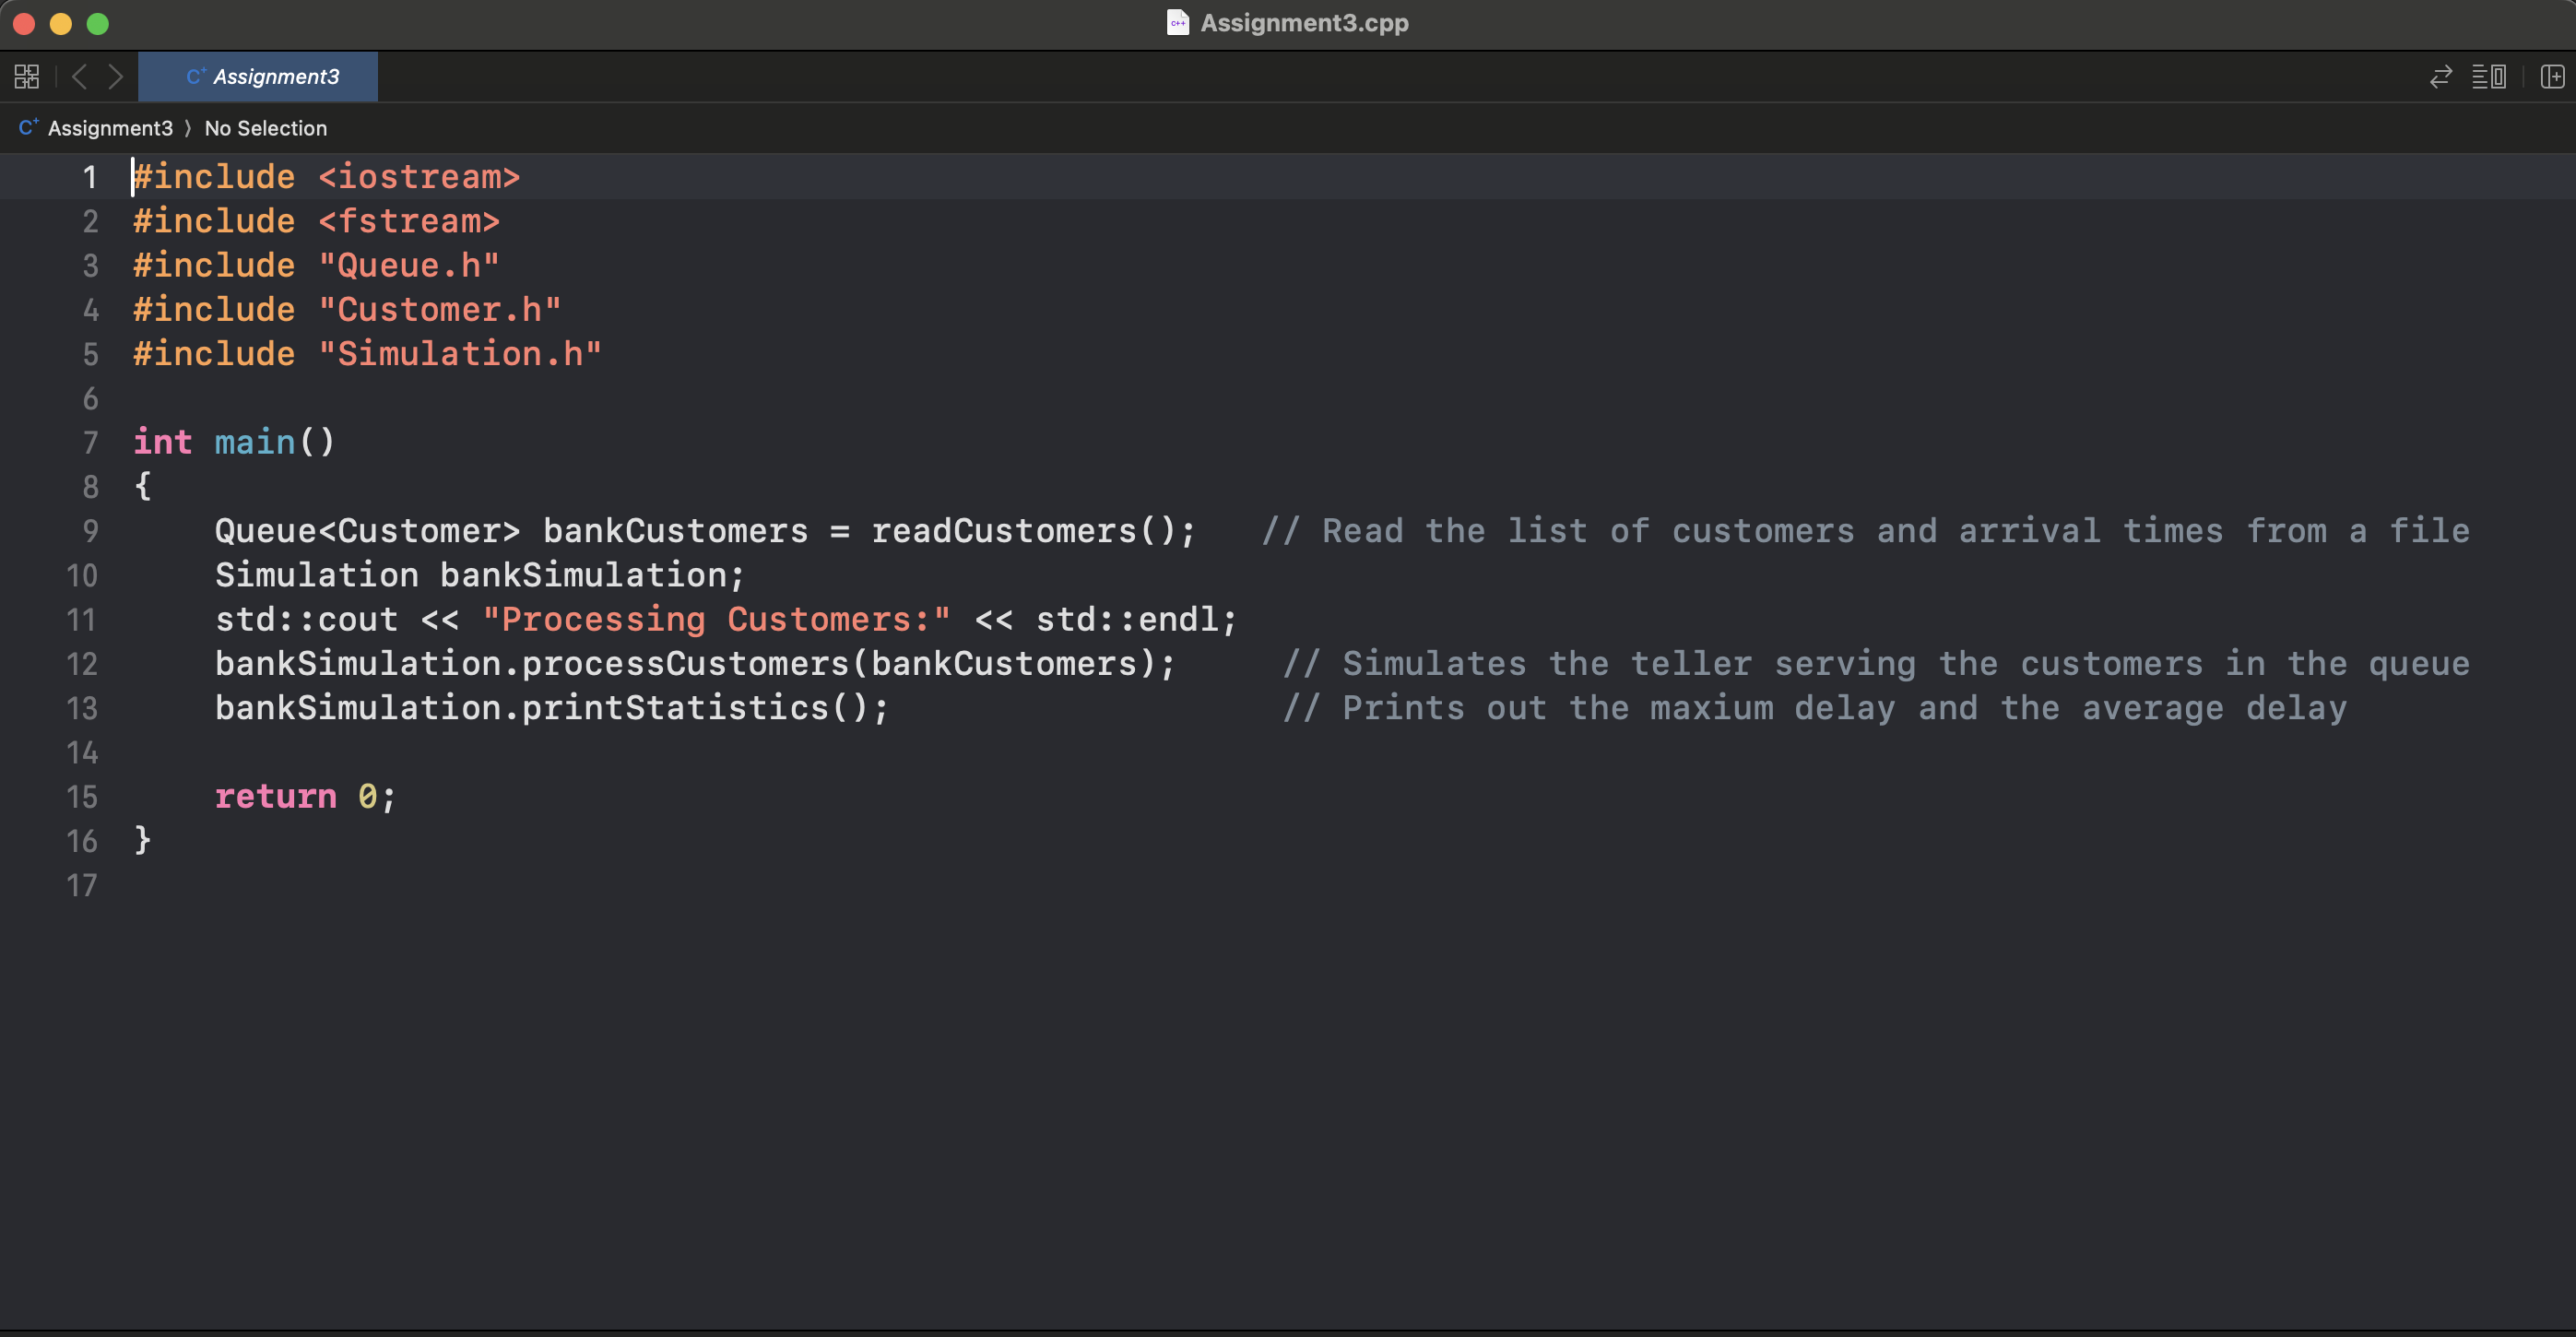Click the yellow minimize window button
2576x1337 pixels.
61,24
